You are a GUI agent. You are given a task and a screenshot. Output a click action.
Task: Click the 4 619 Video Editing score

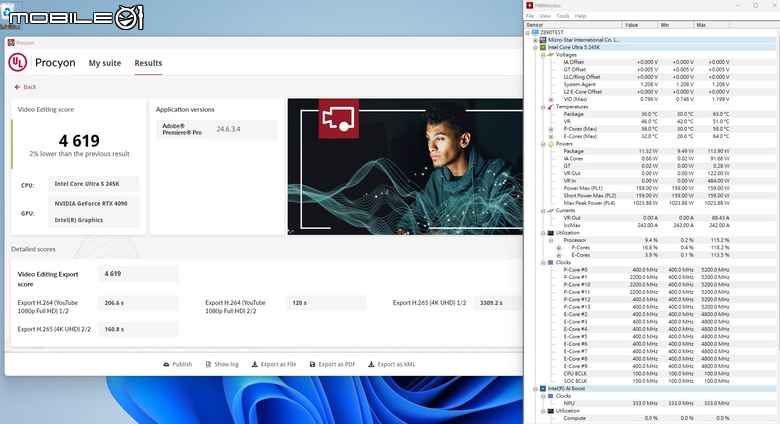[79, 141]
